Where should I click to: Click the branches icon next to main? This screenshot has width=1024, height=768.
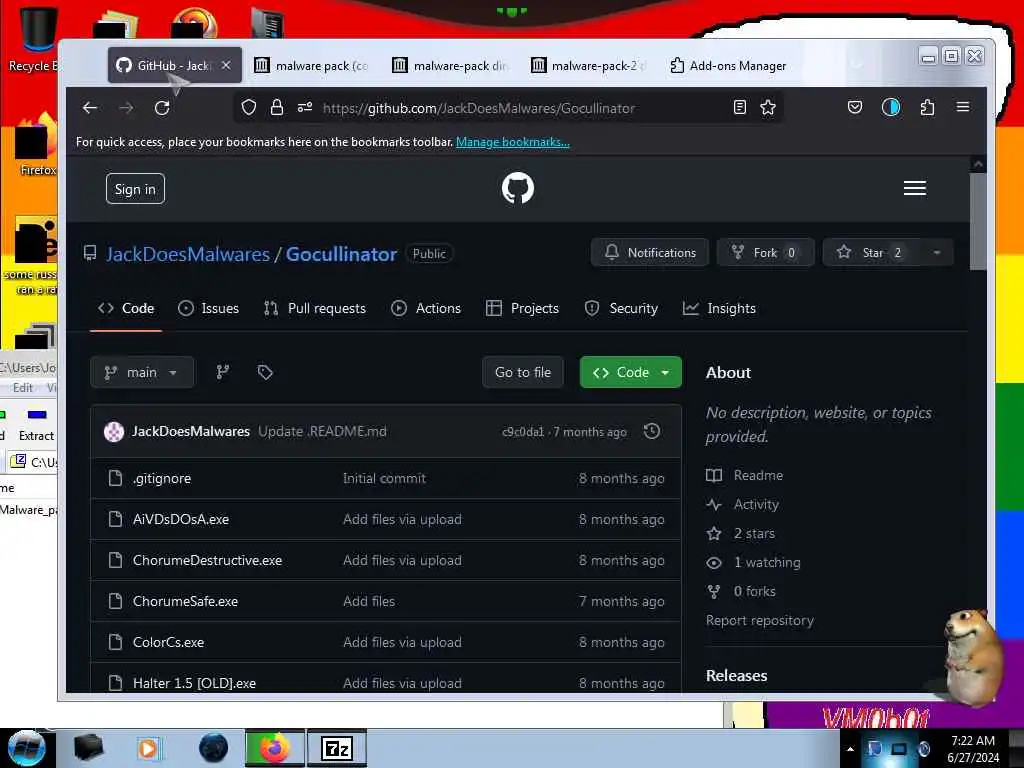pyautogui.click(x=223, y=372)
